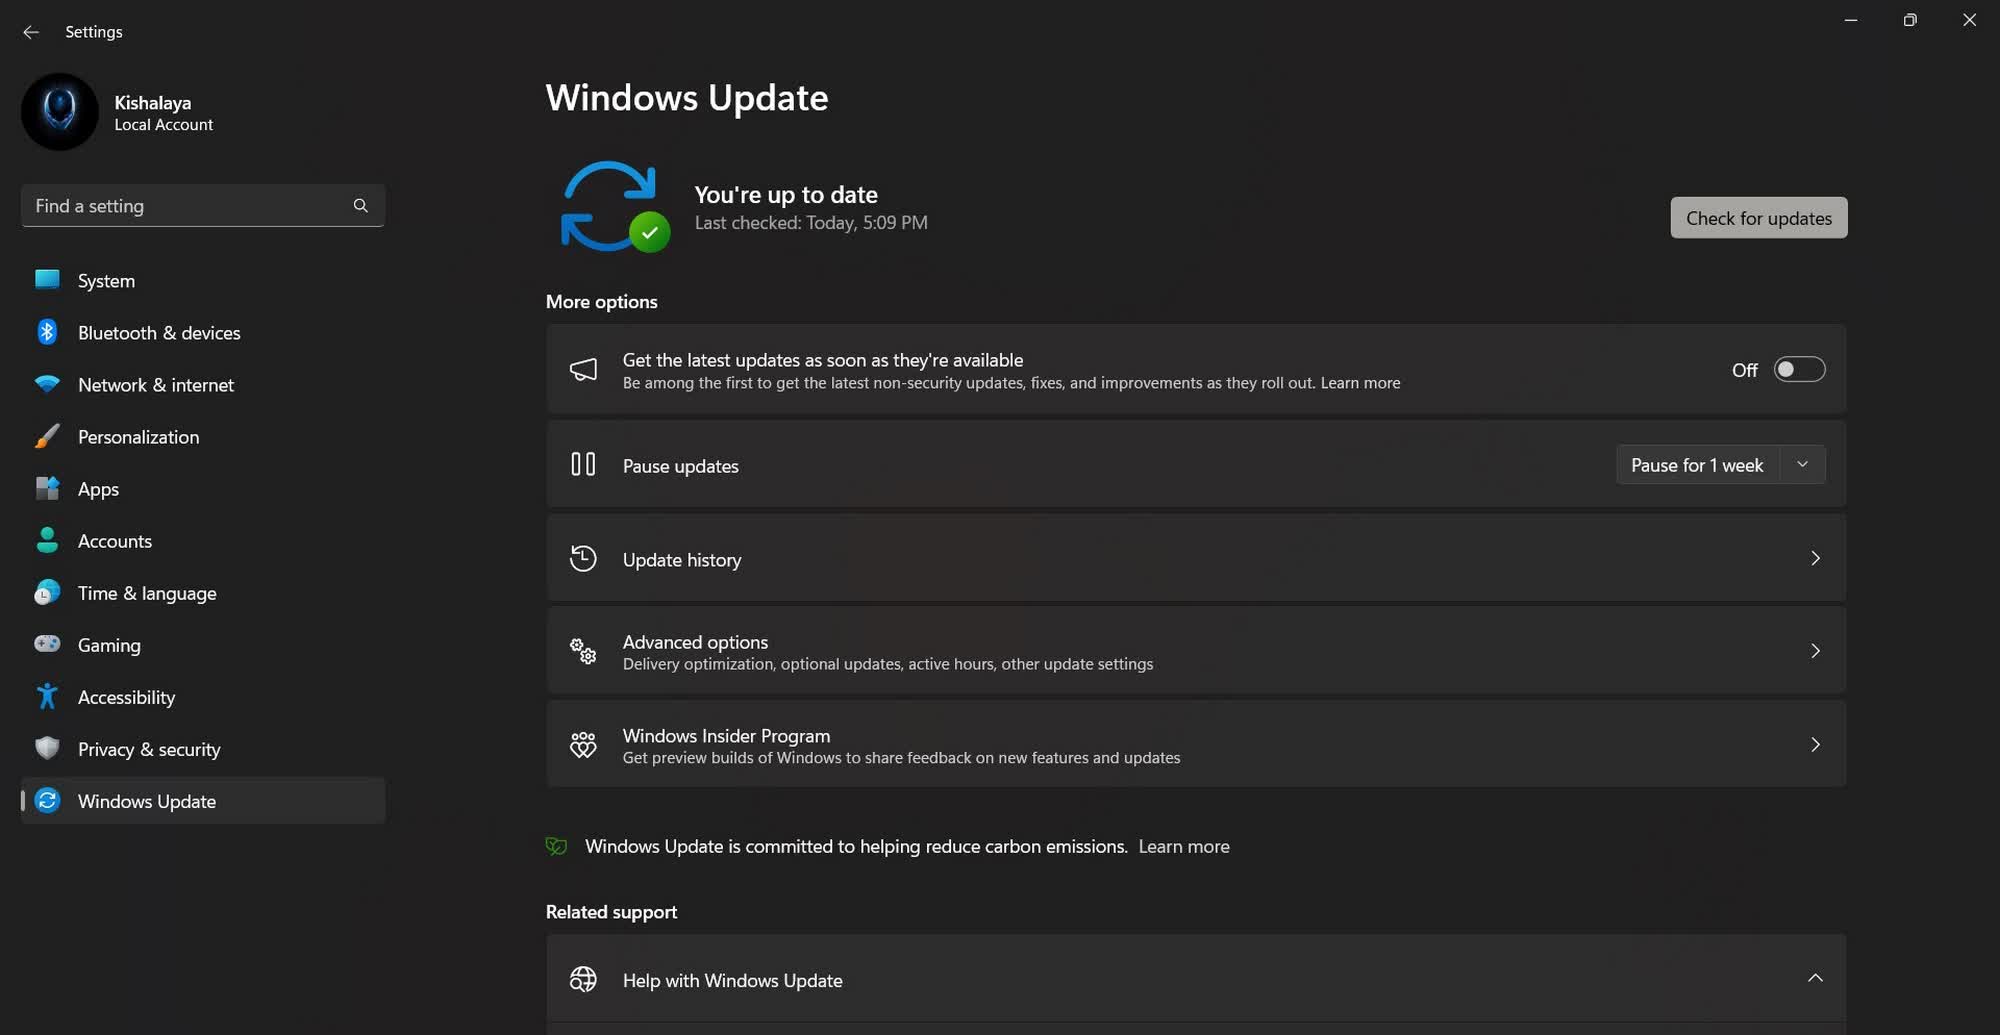Click the Privacy & security shield icon
The height and width of the screenshot is (1035, 2000).
point(47,748)
